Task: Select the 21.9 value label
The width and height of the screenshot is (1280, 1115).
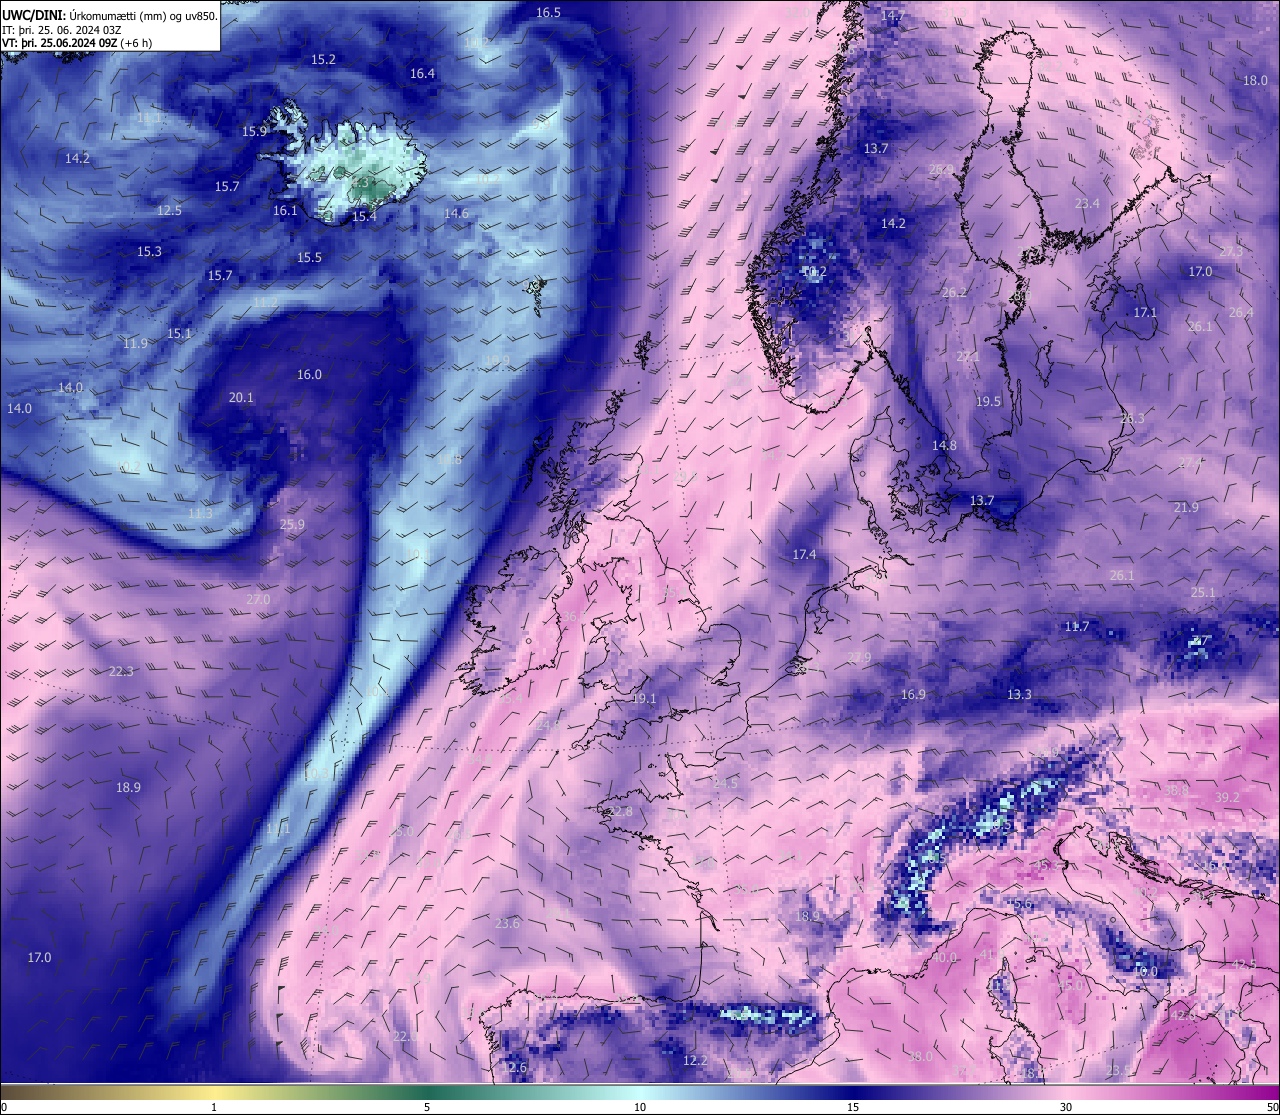Action: [1186, 508]
